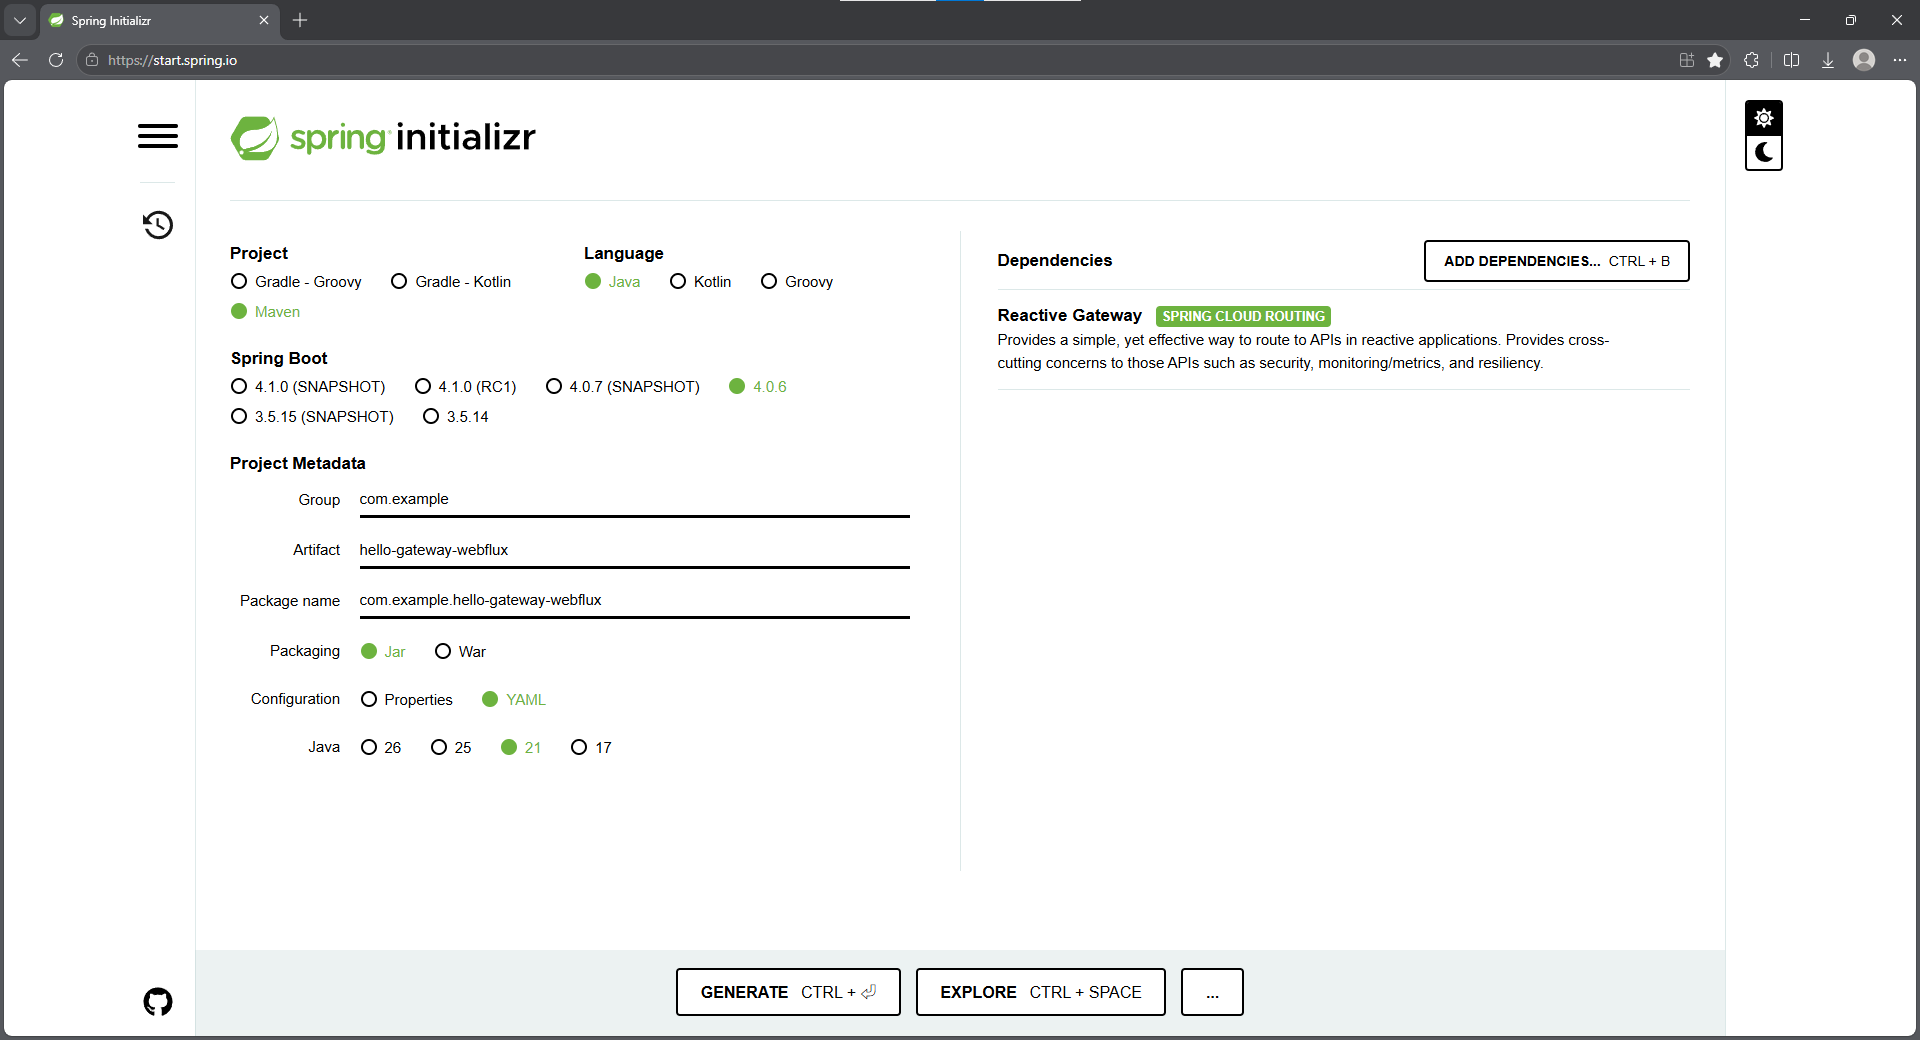Click the Explore button
The image size is (1920, 1040).
point(1040,992)
